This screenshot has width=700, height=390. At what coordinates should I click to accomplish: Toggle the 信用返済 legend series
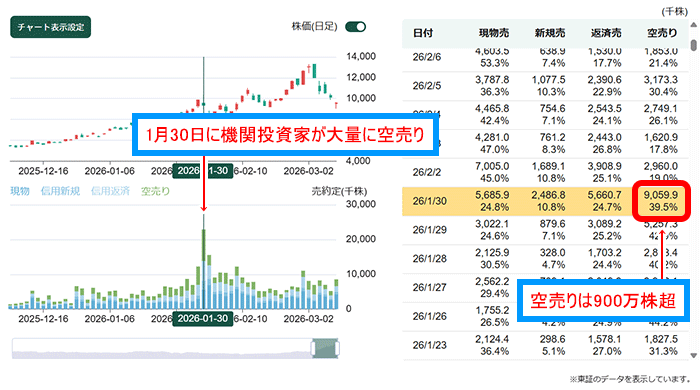tap(110, 191)
